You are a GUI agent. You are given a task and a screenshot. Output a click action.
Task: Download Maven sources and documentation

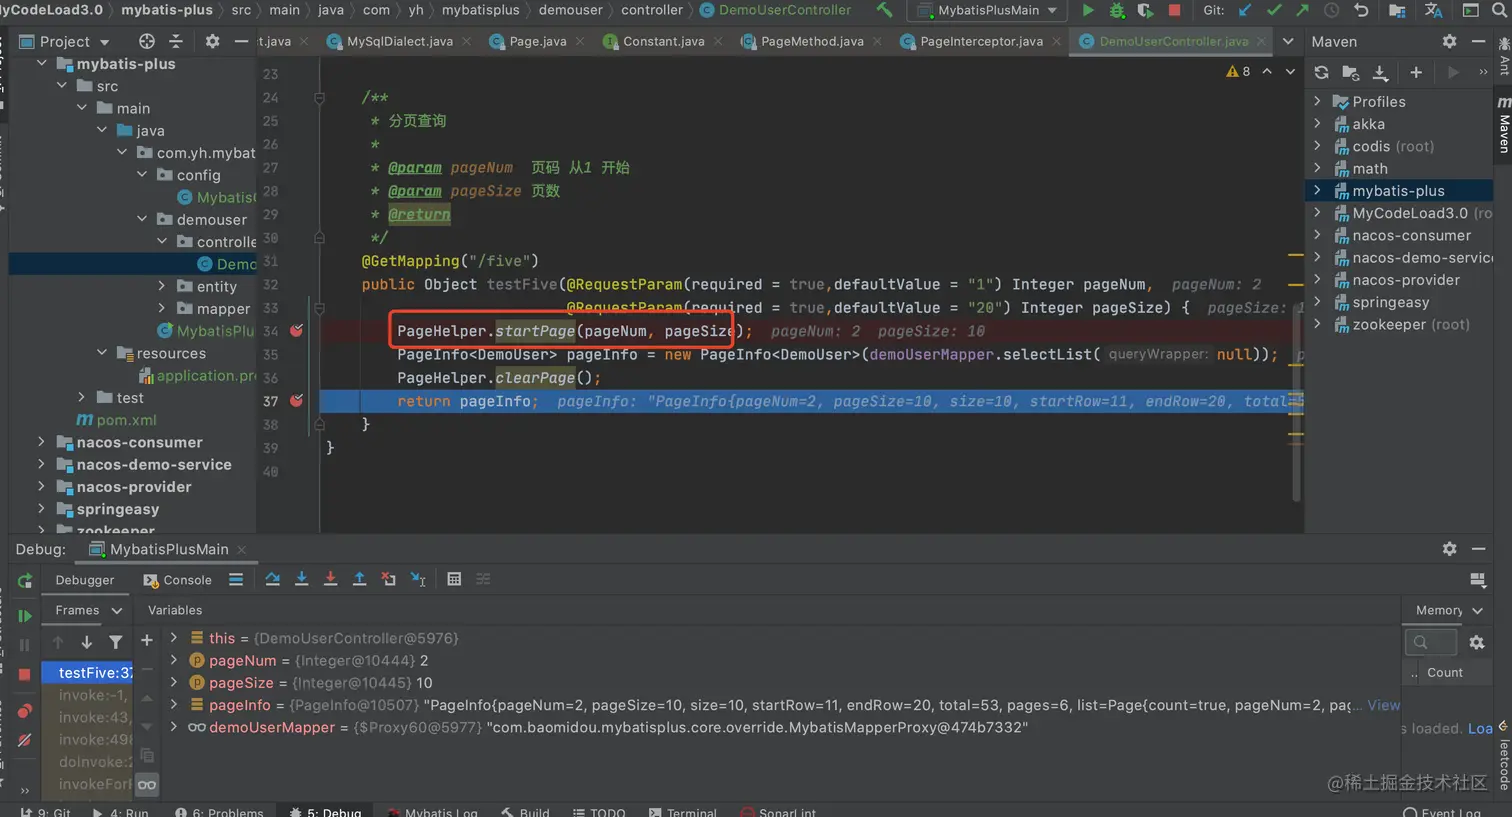[x=1380, y=72]
